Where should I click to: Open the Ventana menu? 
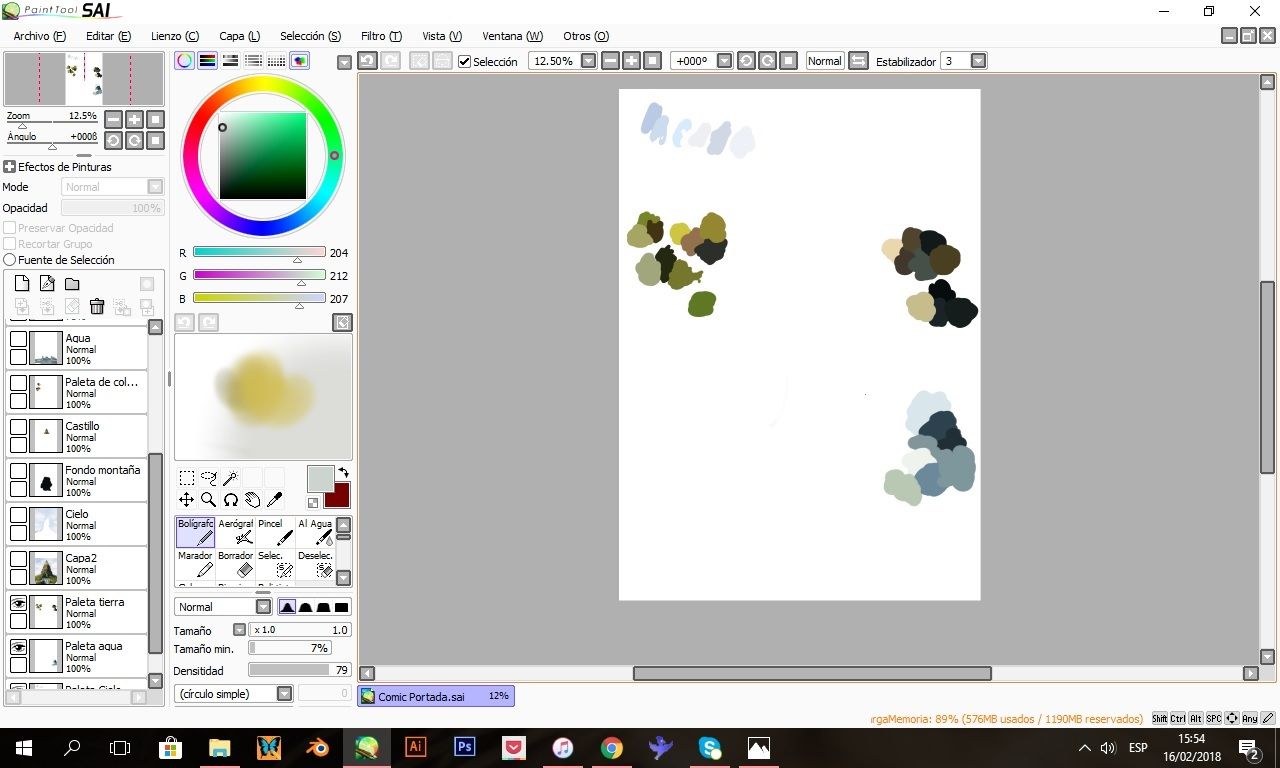pos(513,36)
